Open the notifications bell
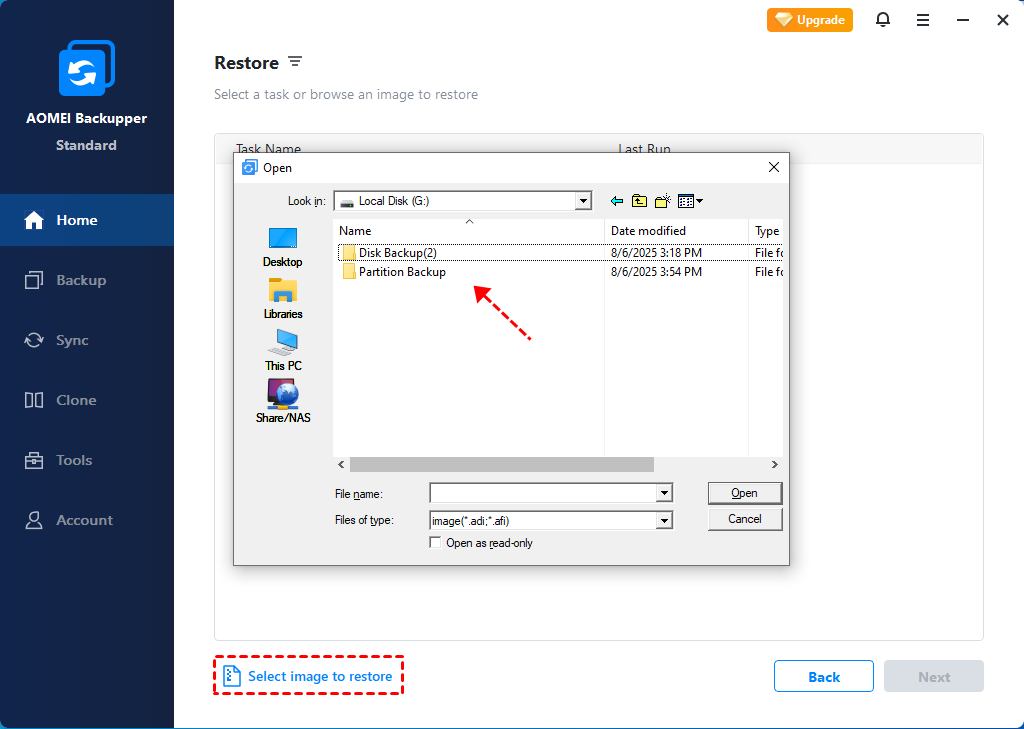Screen dimensions: 1024x729 883,20
